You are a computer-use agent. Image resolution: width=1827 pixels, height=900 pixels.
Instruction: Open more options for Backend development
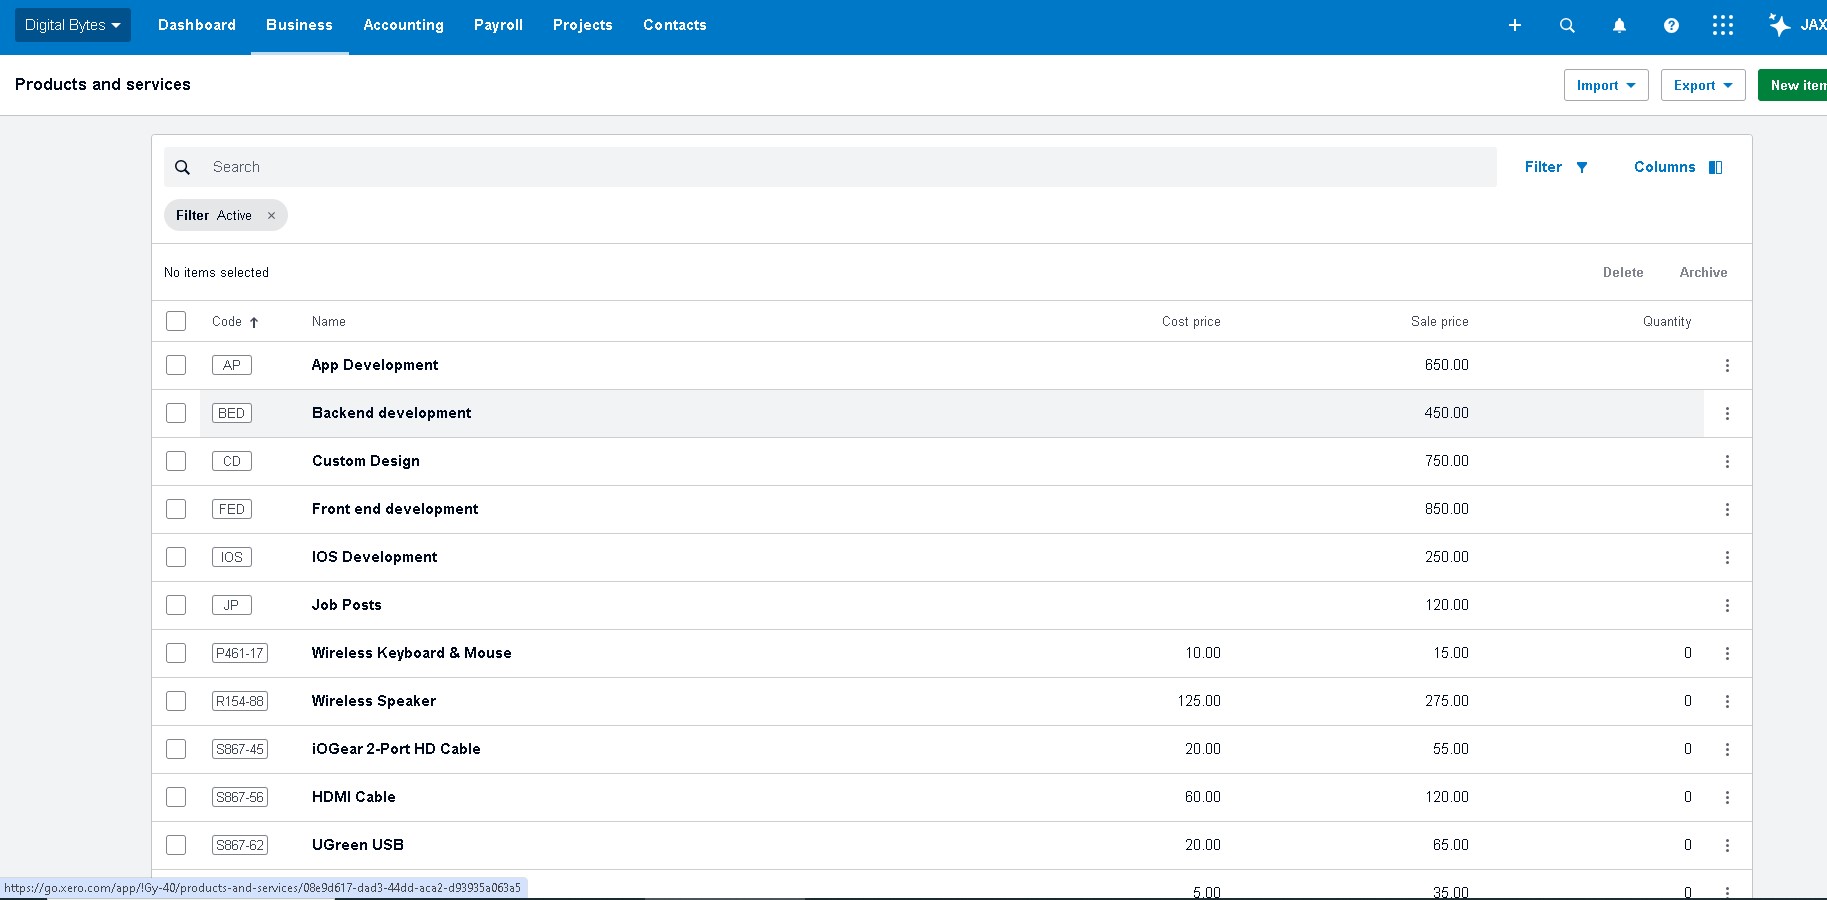1727,413
